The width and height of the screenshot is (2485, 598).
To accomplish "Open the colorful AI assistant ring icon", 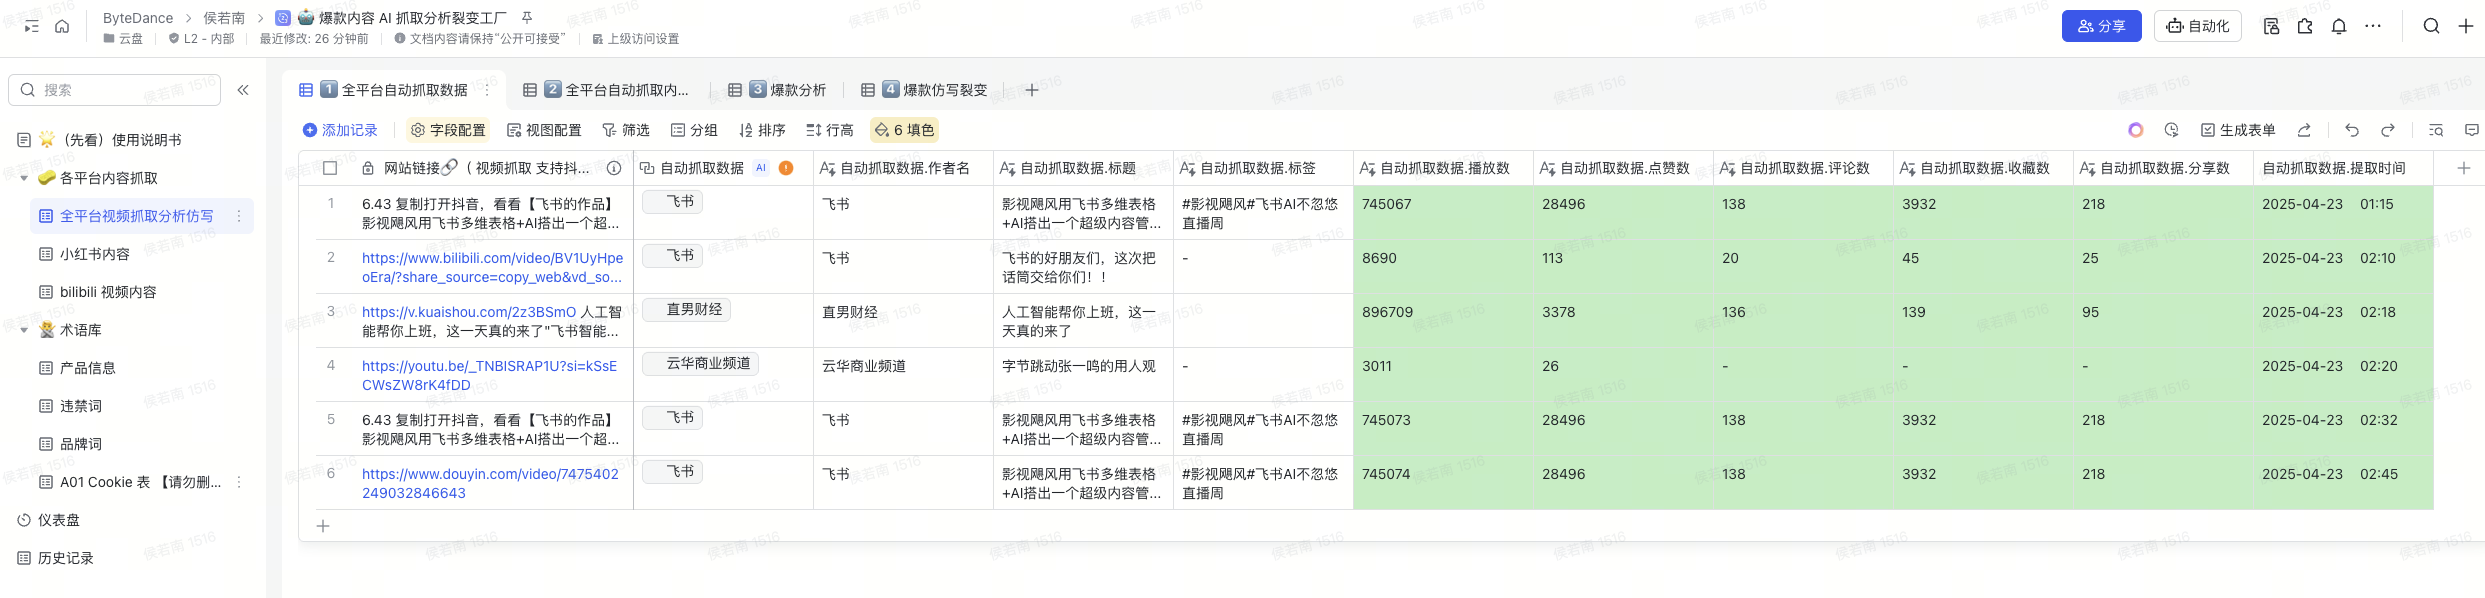I will 2135,130.
